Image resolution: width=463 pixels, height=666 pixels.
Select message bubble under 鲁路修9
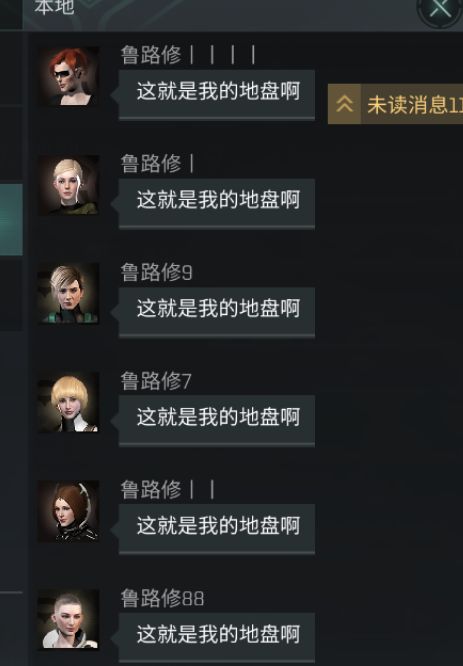[217, 312]
